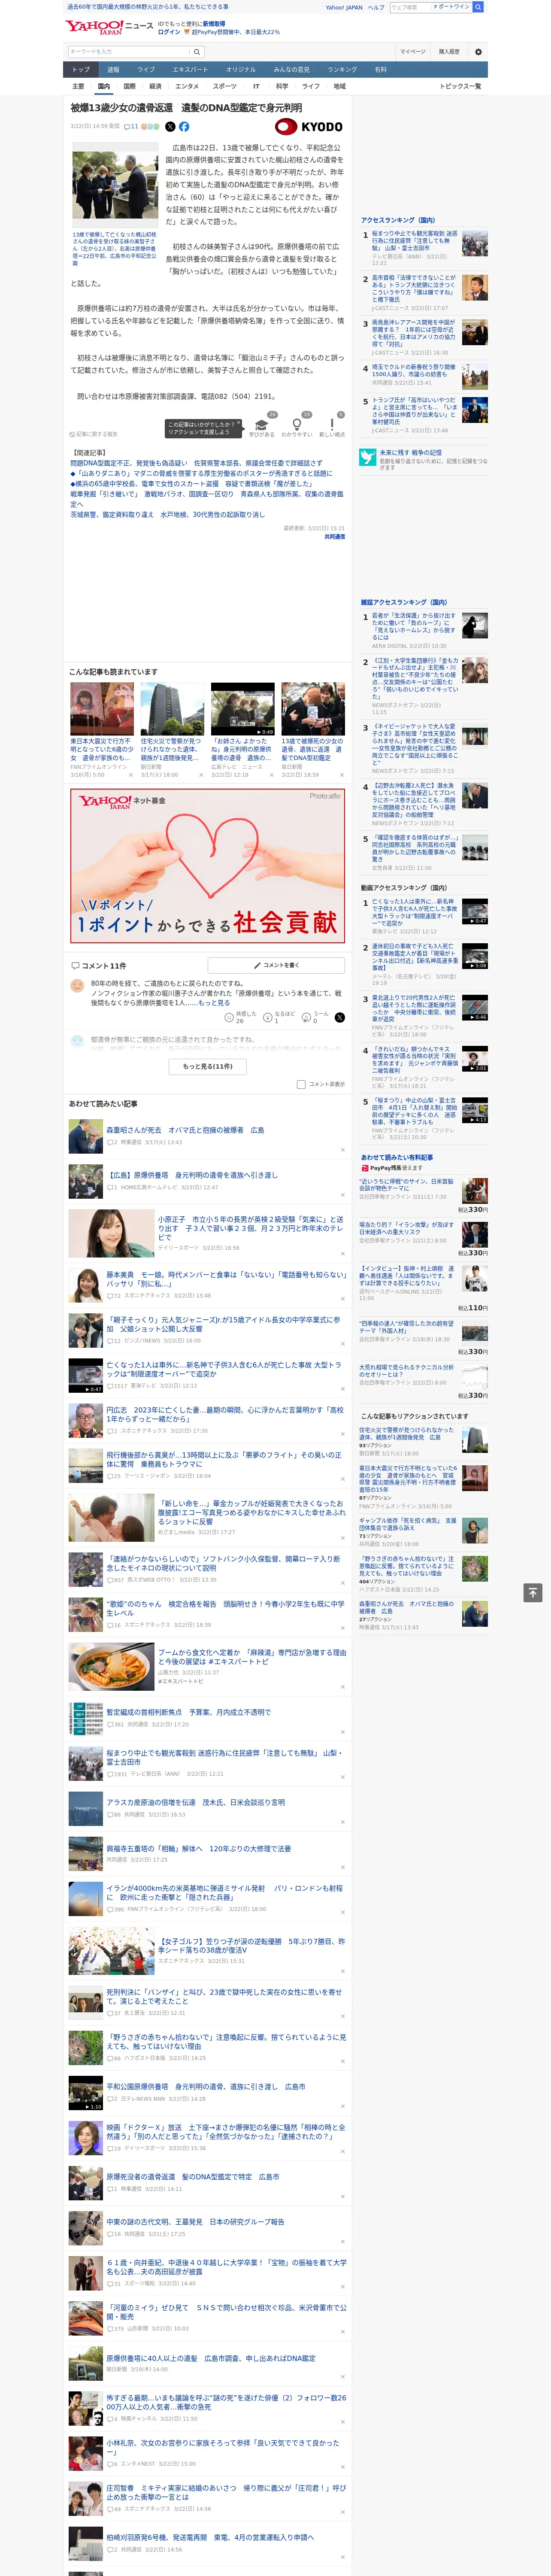Screen dimensions: 551x2576
Task: Open the ランキング tab
Action: click(342, 70)
